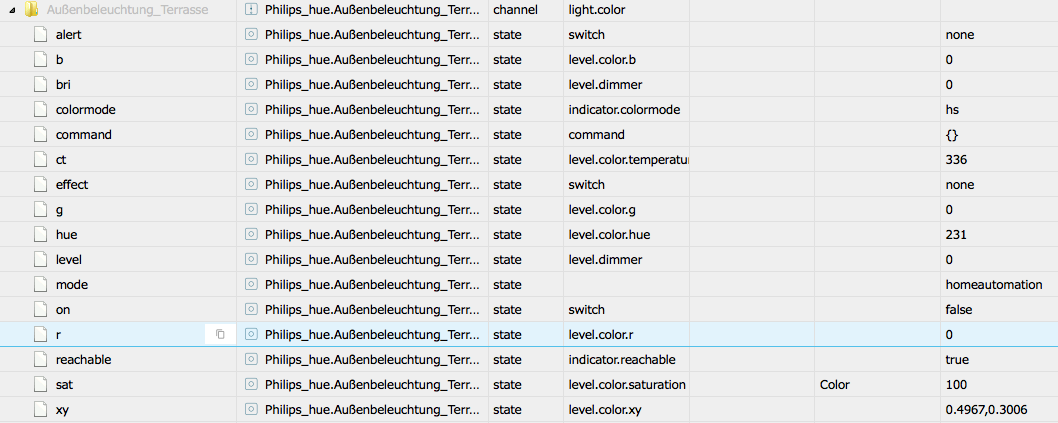Click level.color.temperature role cell
The image size is (1058, 423).
(628, 160)
